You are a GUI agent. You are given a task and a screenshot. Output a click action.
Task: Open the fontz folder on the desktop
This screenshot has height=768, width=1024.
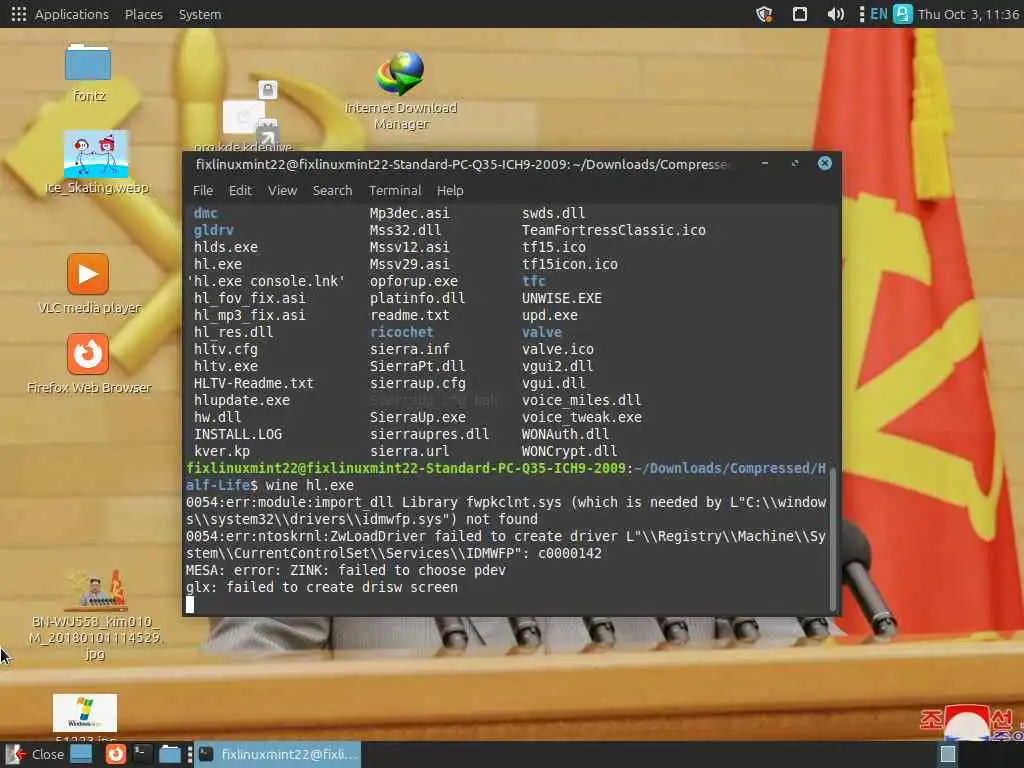tap(88, 72)
